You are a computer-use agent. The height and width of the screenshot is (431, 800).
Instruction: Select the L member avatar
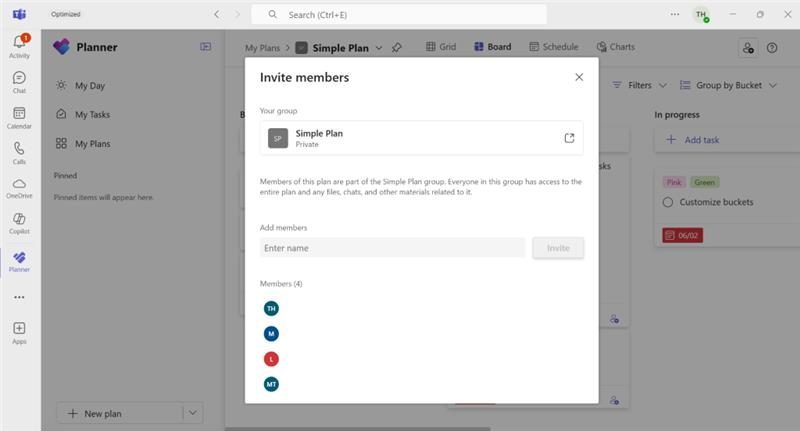click(x=271, y=359)
